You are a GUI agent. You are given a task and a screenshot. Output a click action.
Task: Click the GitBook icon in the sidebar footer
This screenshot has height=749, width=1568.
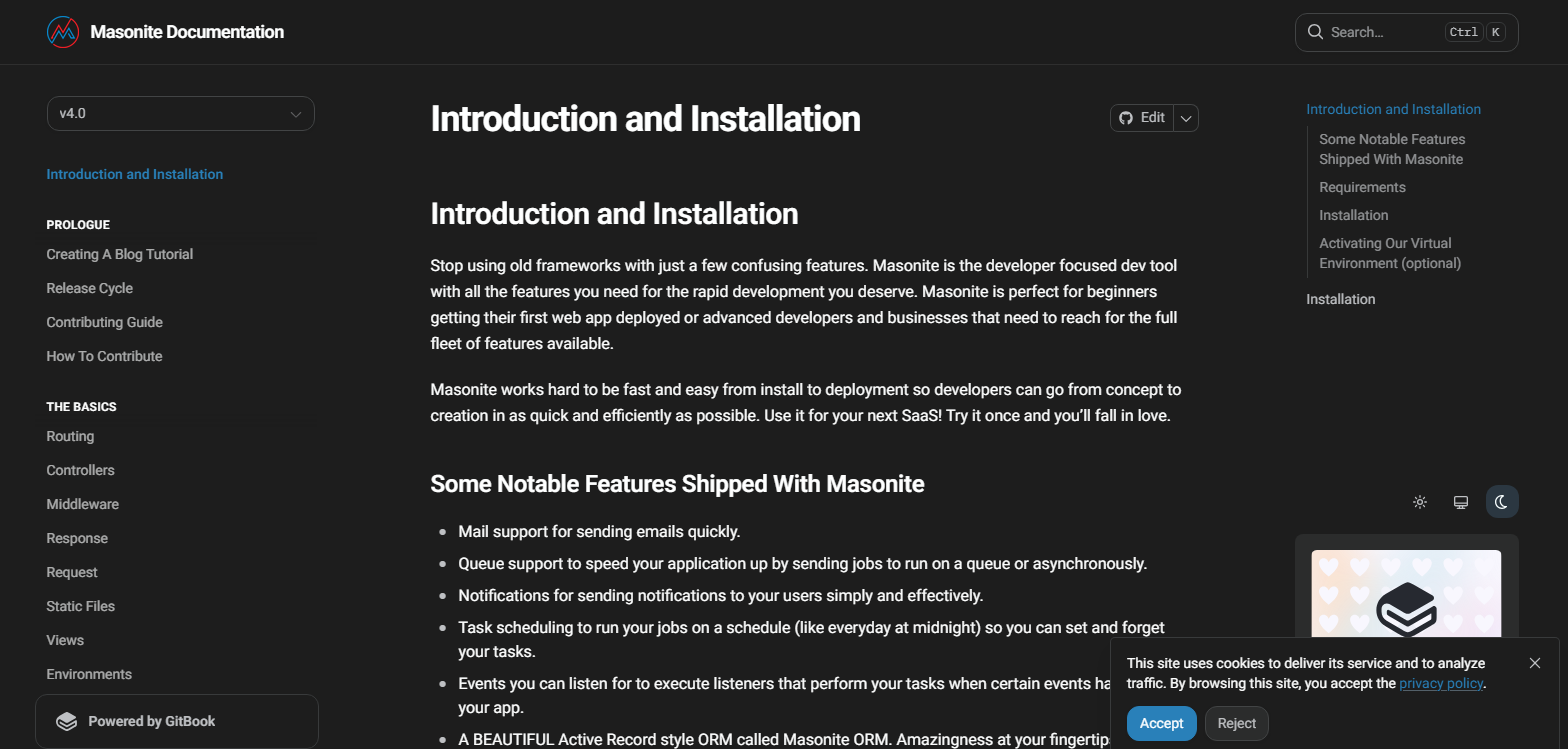(x=66, y=720)
